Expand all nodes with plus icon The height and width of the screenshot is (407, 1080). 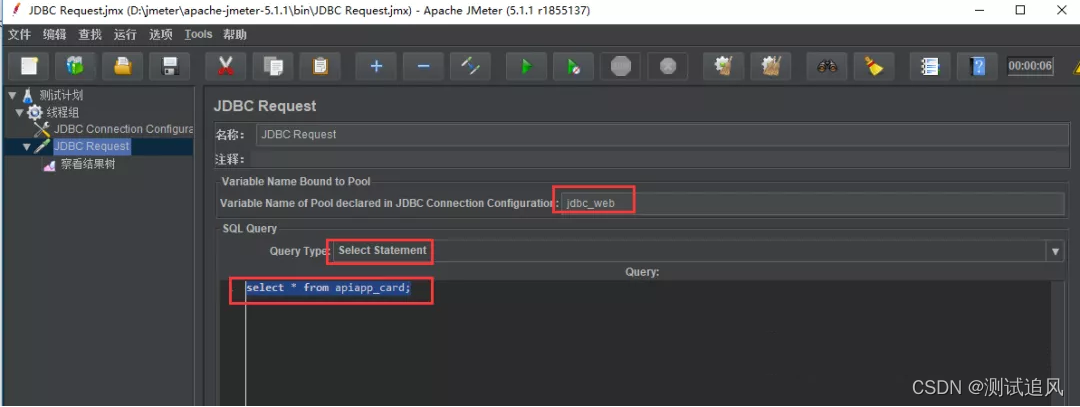click(x=376, y=66)
